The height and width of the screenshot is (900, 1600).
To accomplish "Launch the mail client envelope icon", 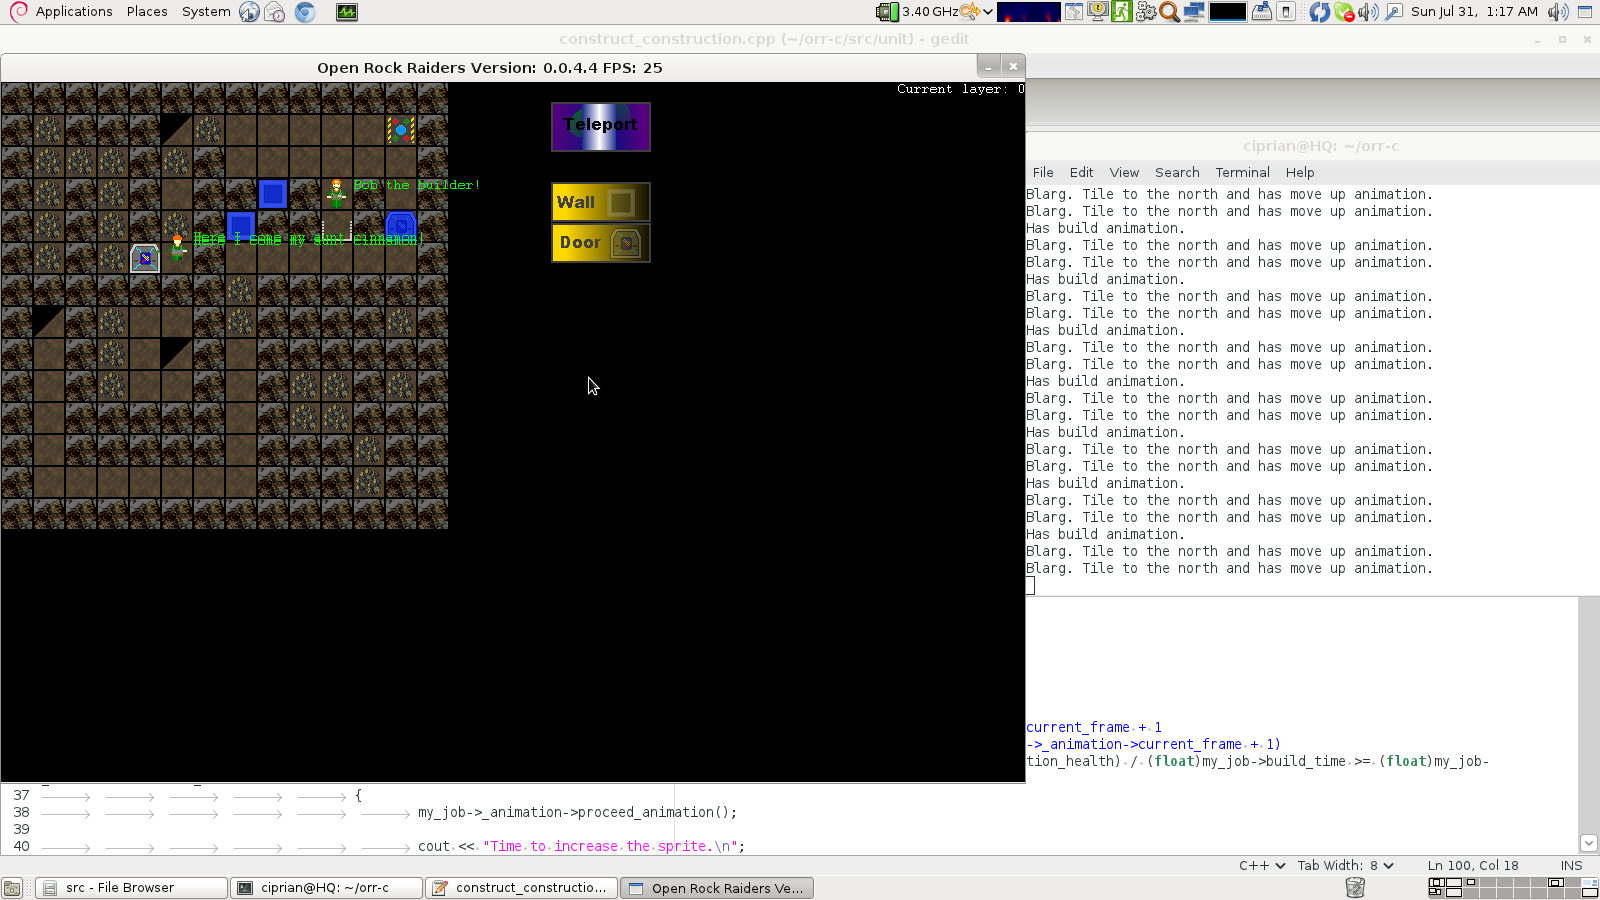I will pyautogui.click(x=275, y=12).
